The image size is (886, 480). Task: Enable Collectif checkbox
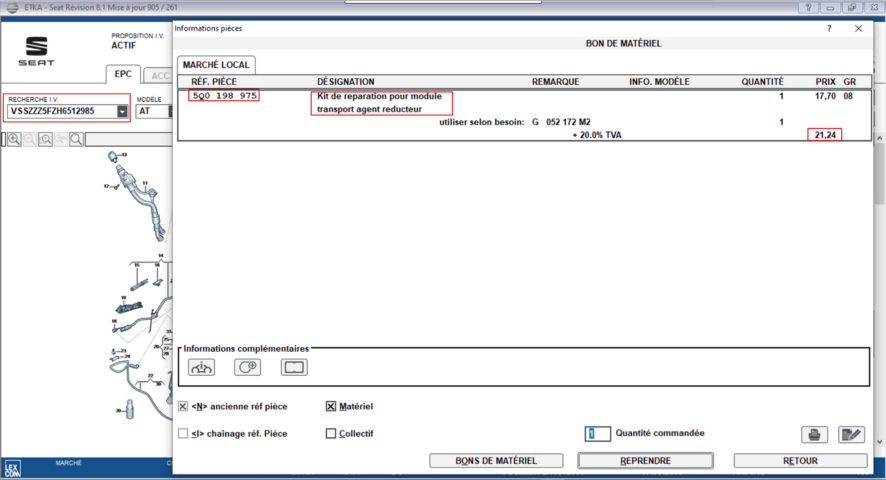point(331,433)
